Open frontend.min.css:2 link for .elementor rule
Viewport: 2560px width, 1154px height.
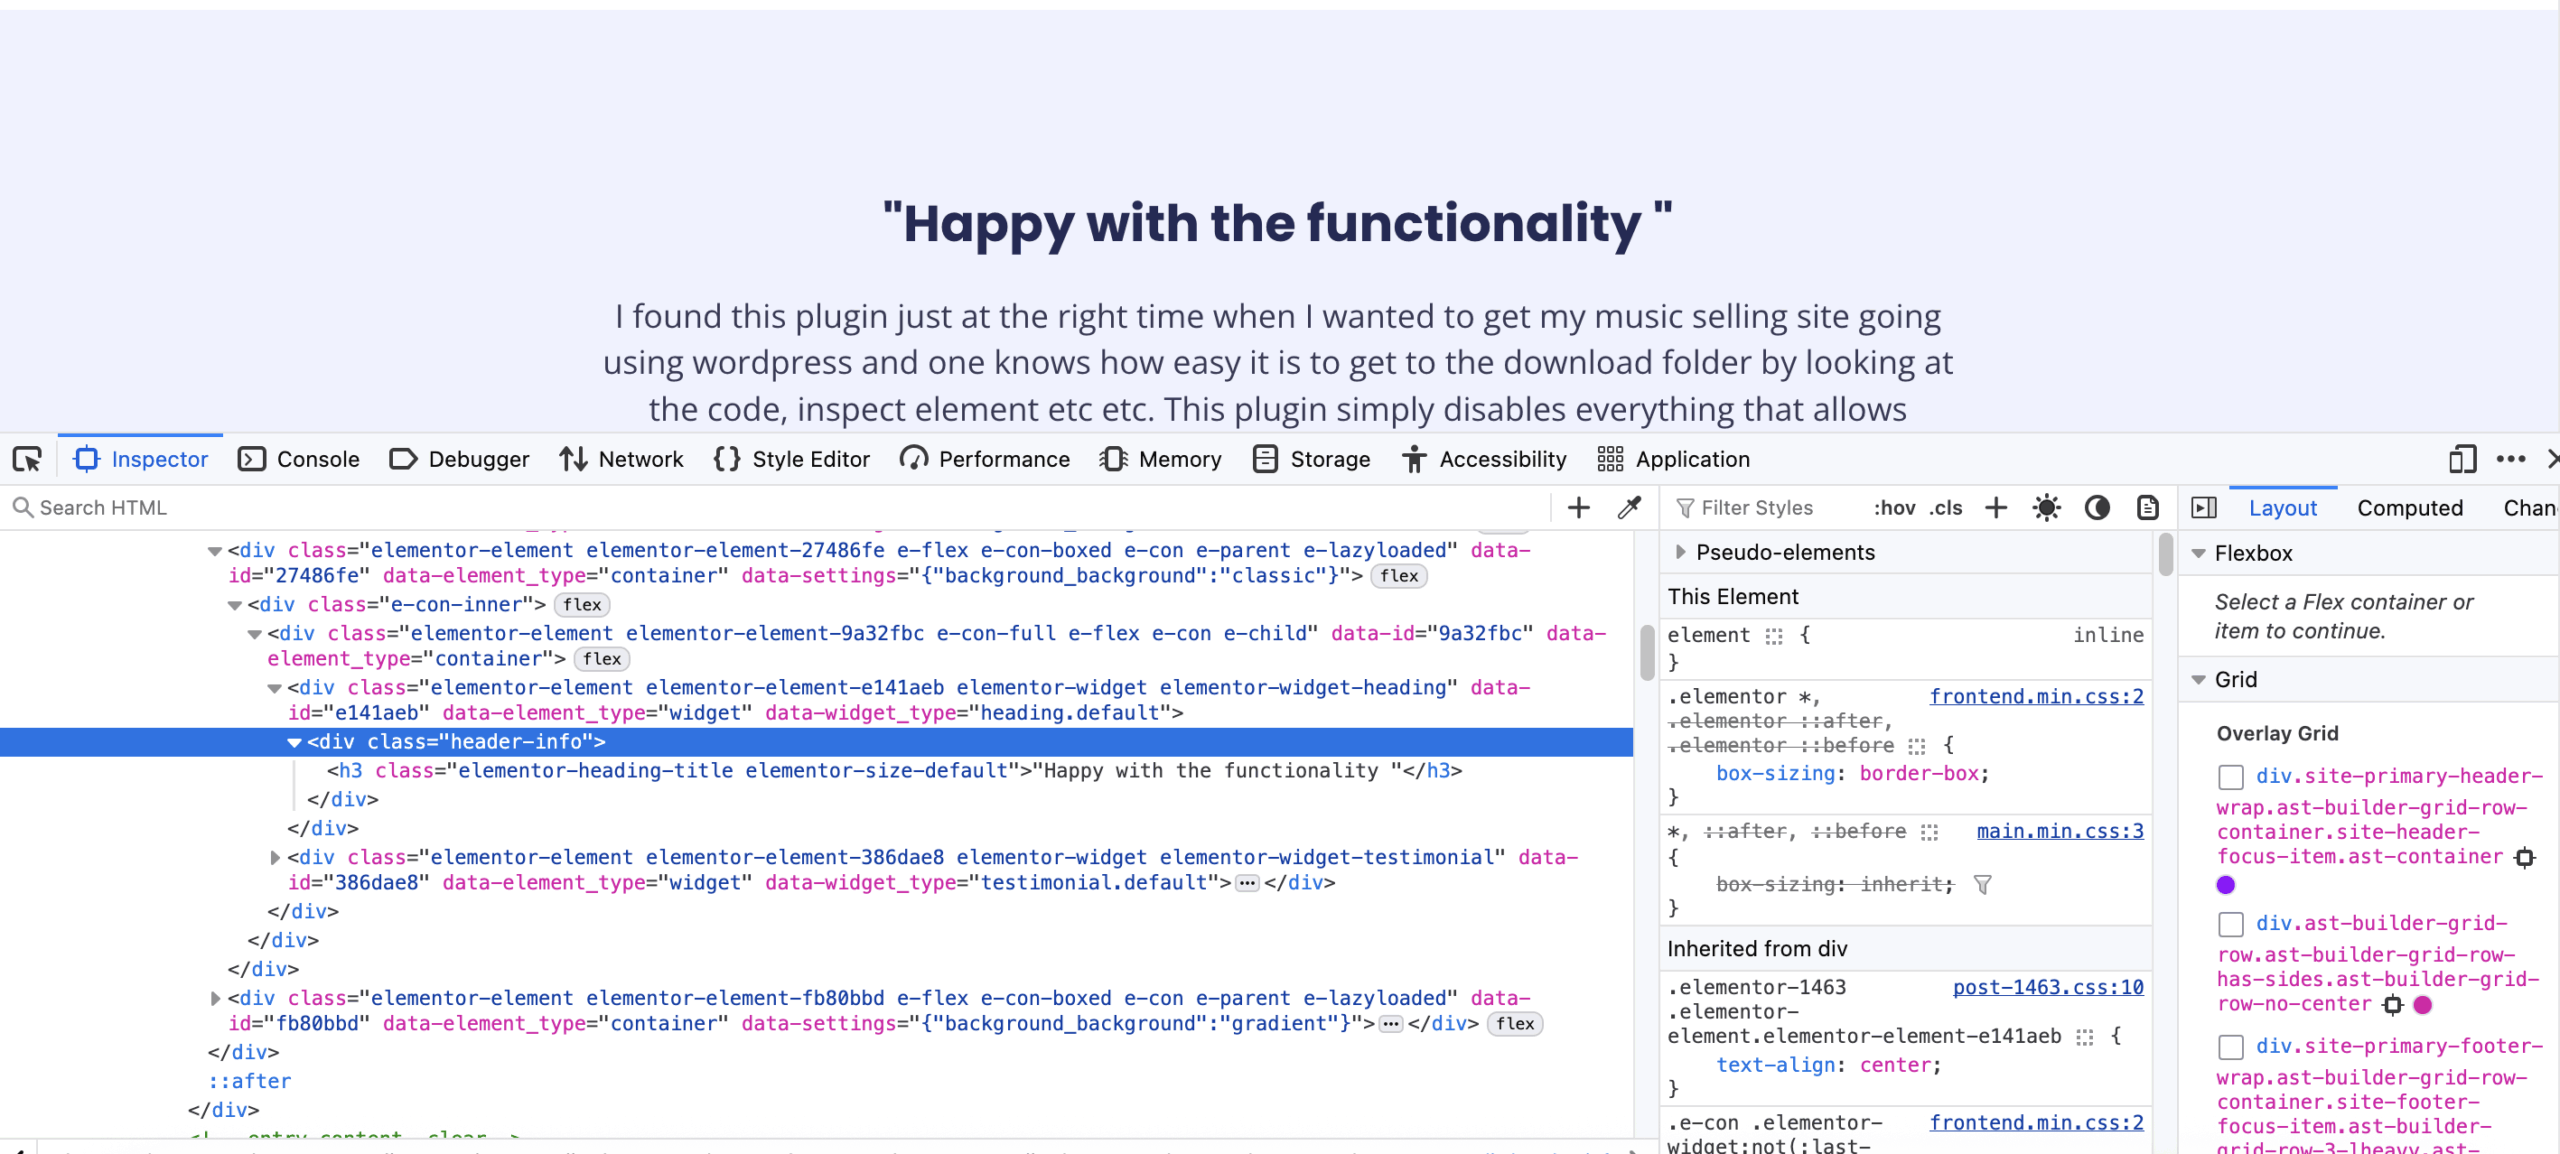pos(2036,696)
